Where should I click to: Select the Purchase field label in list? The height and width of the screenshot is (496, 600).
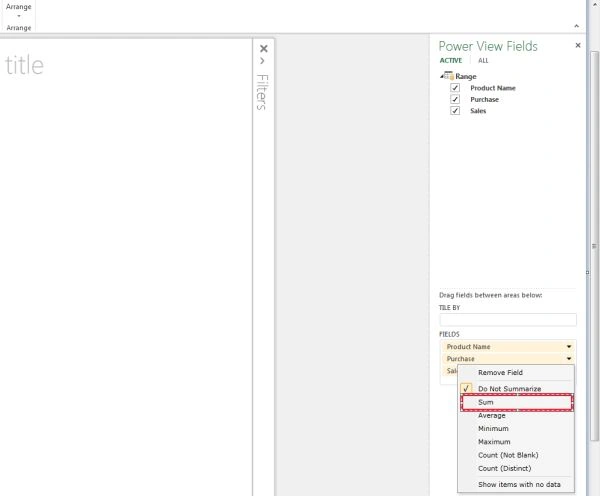point(484,100)
